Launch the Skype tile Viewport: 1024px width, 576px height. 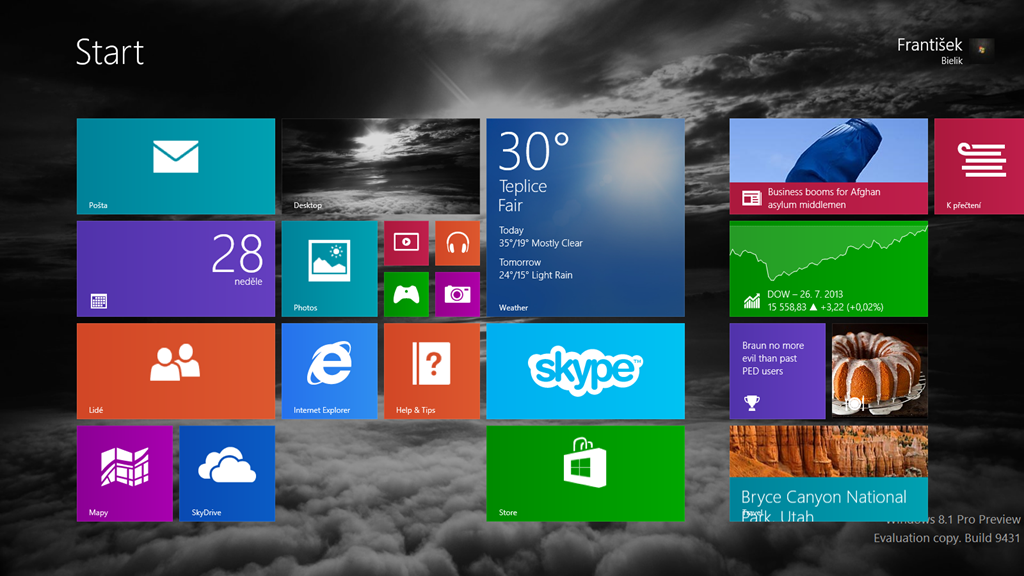(x=585, y=370)
